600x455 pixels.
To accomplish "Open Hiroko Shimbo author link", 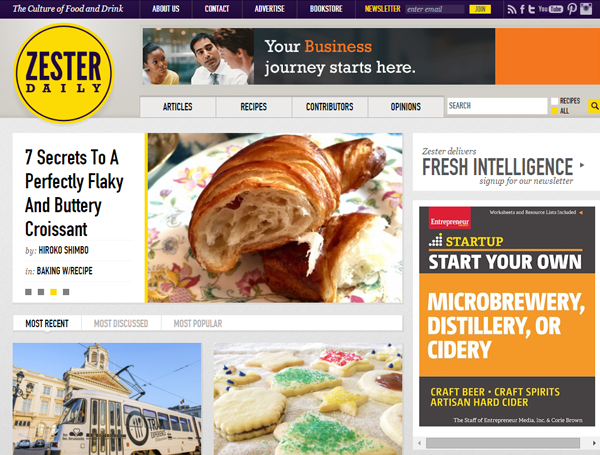I will point(64,250).
